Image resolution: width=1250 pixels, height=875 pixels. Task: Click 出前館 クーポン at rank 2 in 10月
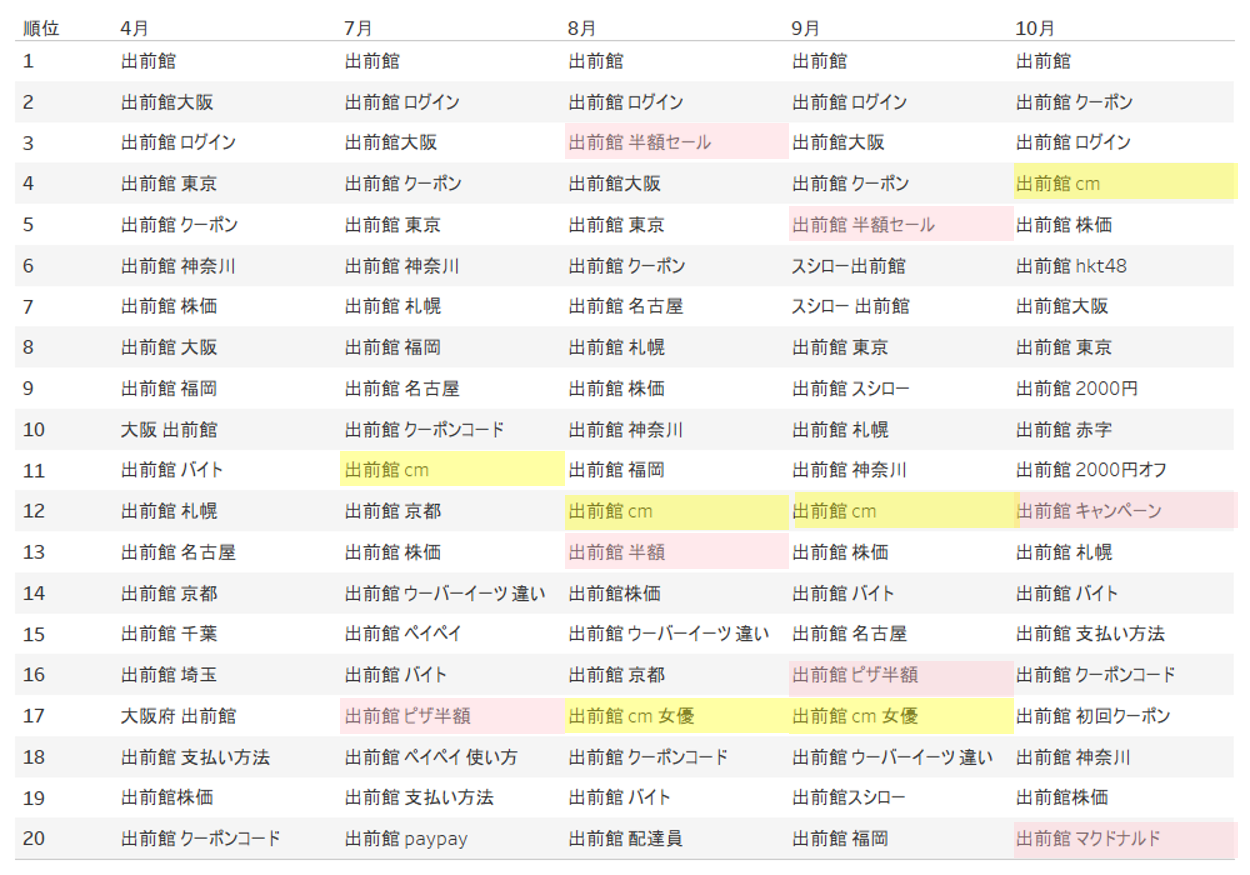[1075, 102]
